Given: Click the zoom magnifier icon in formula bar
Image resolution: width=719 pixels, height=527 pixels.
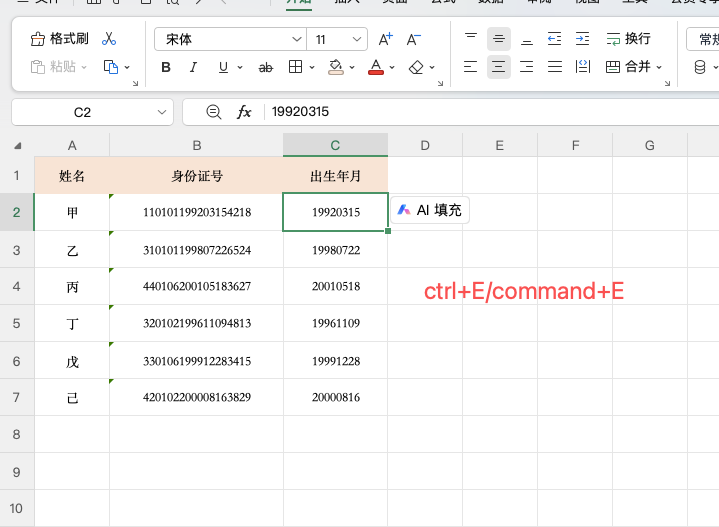Looking at the screenshot, I should point(214,112).
